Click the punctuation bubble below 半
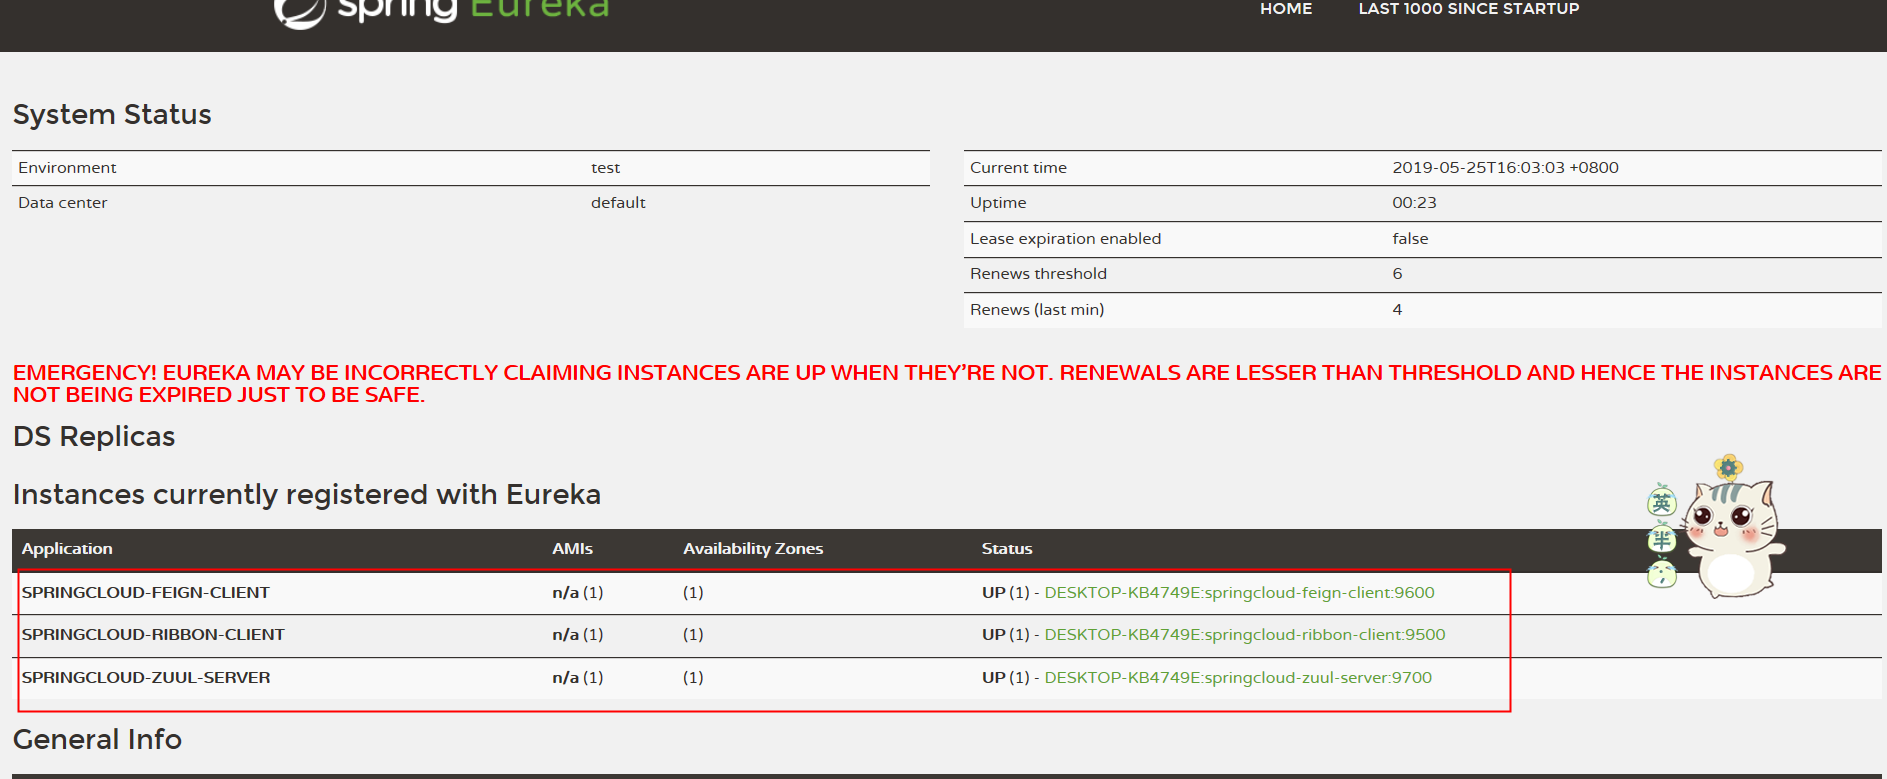 [x=1662, y=573]
